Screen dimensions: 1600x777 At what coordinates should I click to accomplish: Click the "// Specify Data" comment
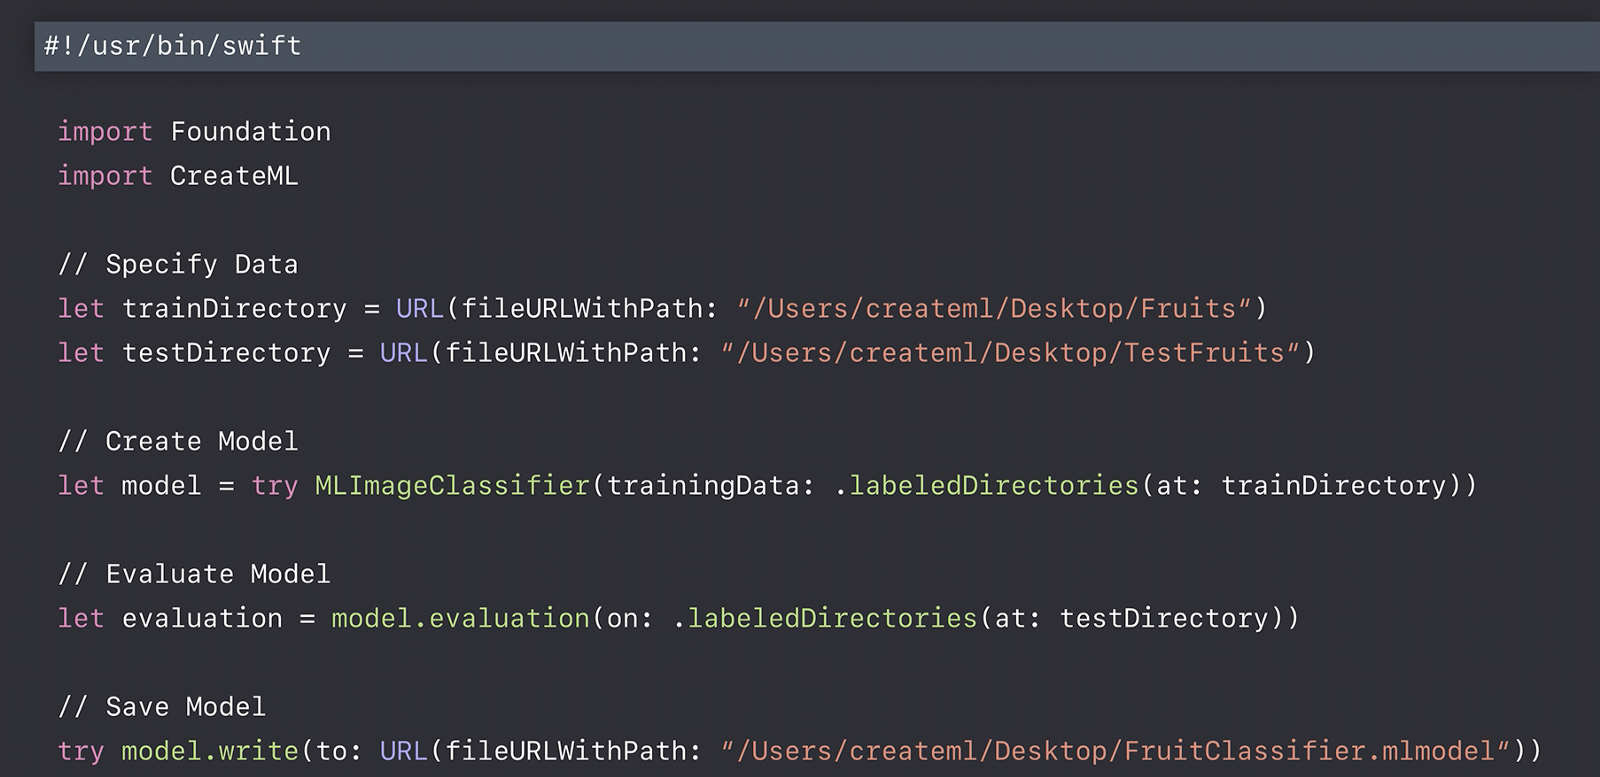(178, 264)
